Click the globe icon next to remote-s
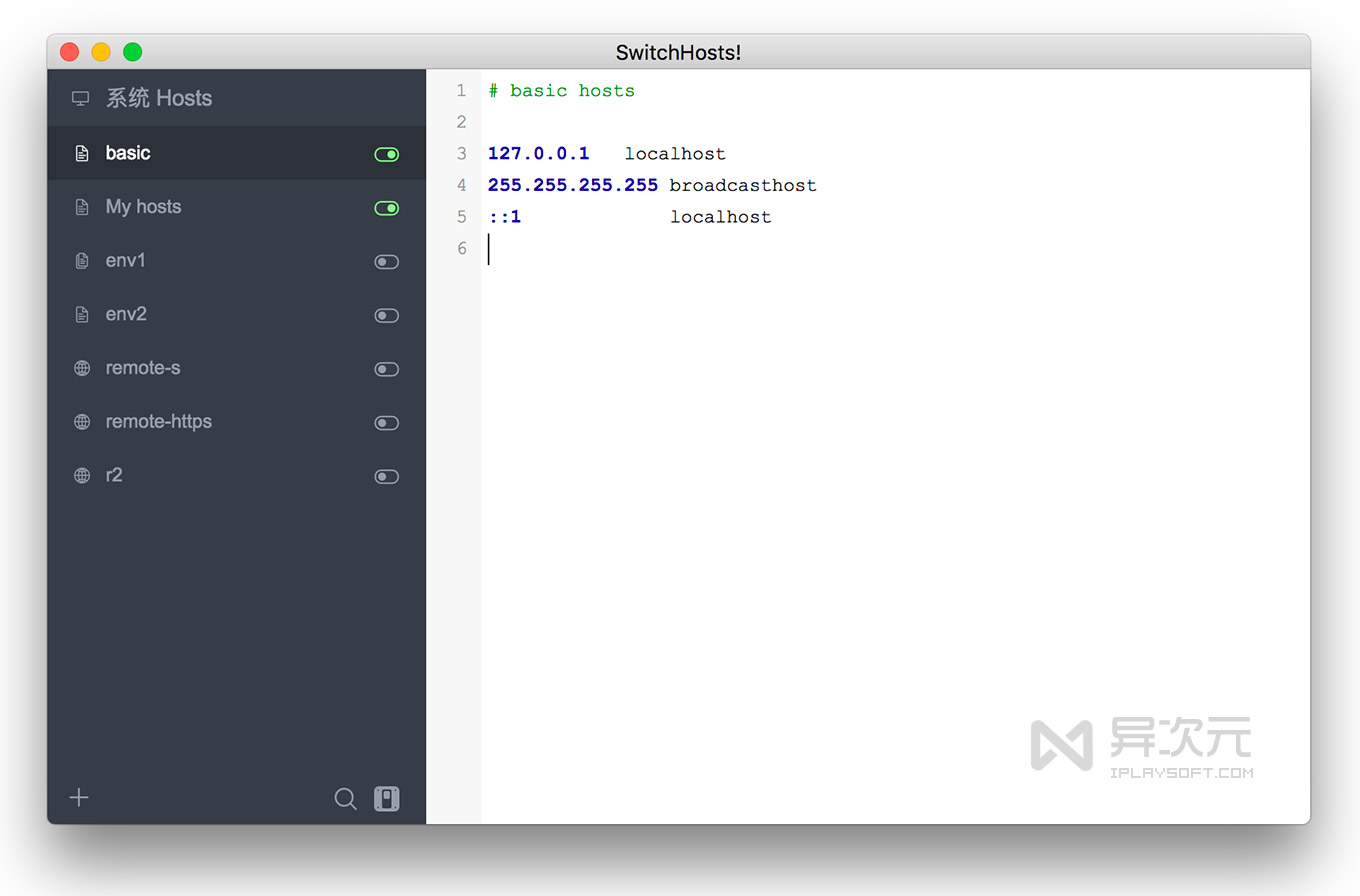 [x=82, y=368]
